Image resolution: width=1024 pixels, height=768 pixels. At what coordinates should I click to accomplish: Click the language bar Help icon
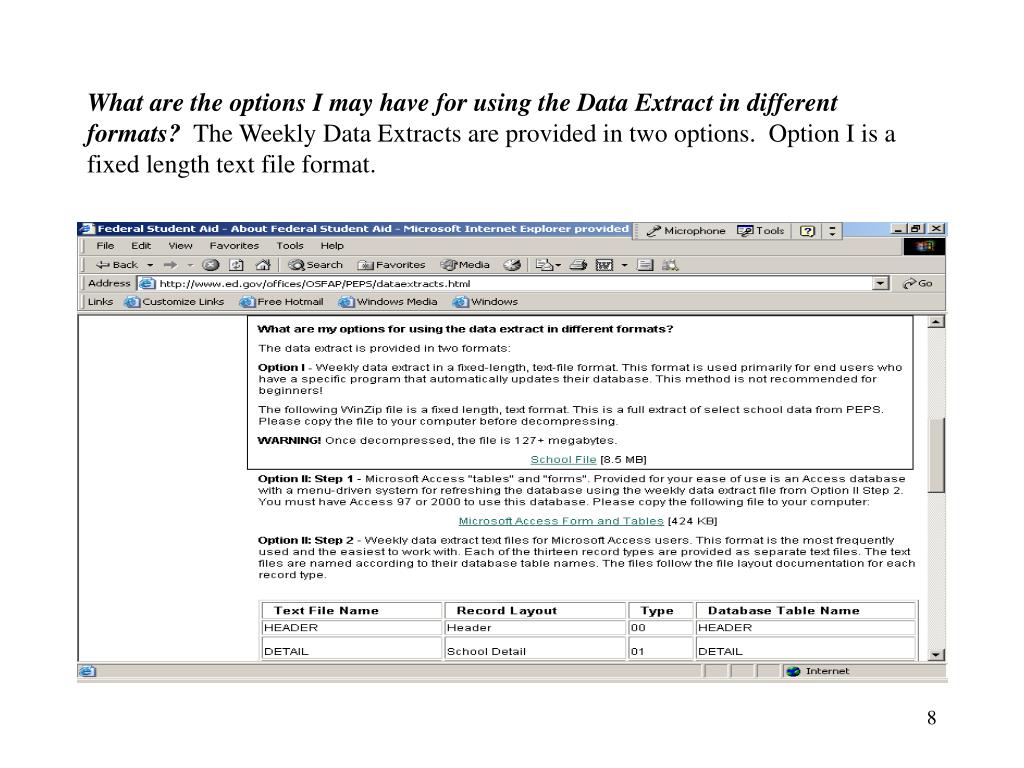[807, 231]
